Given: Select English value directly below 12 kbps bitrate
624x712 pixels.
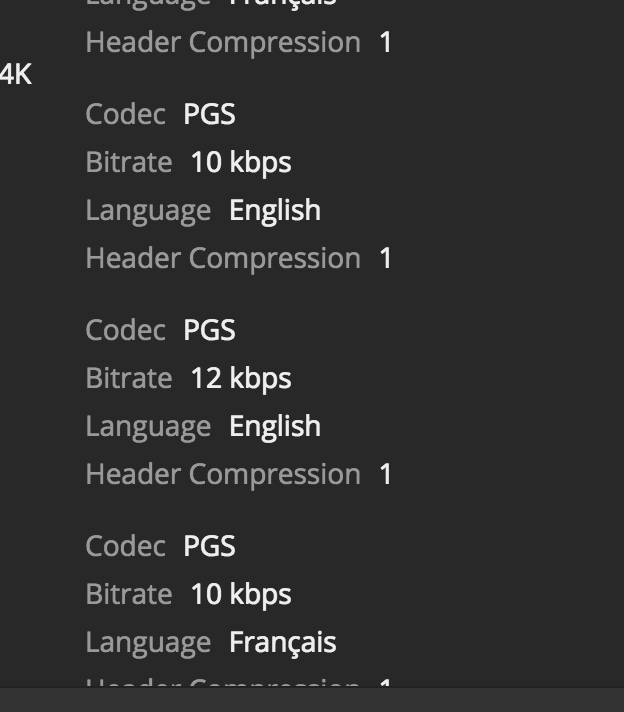Looking at the screenshot, I should point(275,427).
